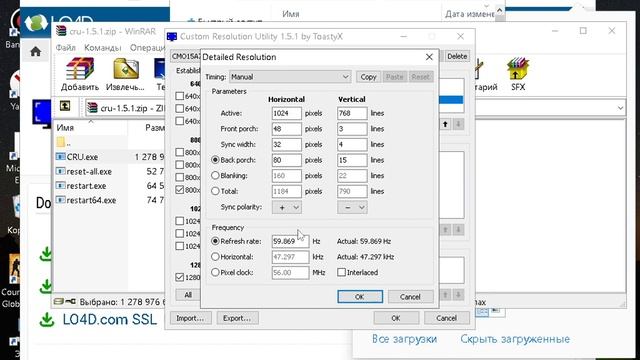
Task: Click the Horizontal Sync width field
Action: (x=287, y=144)
